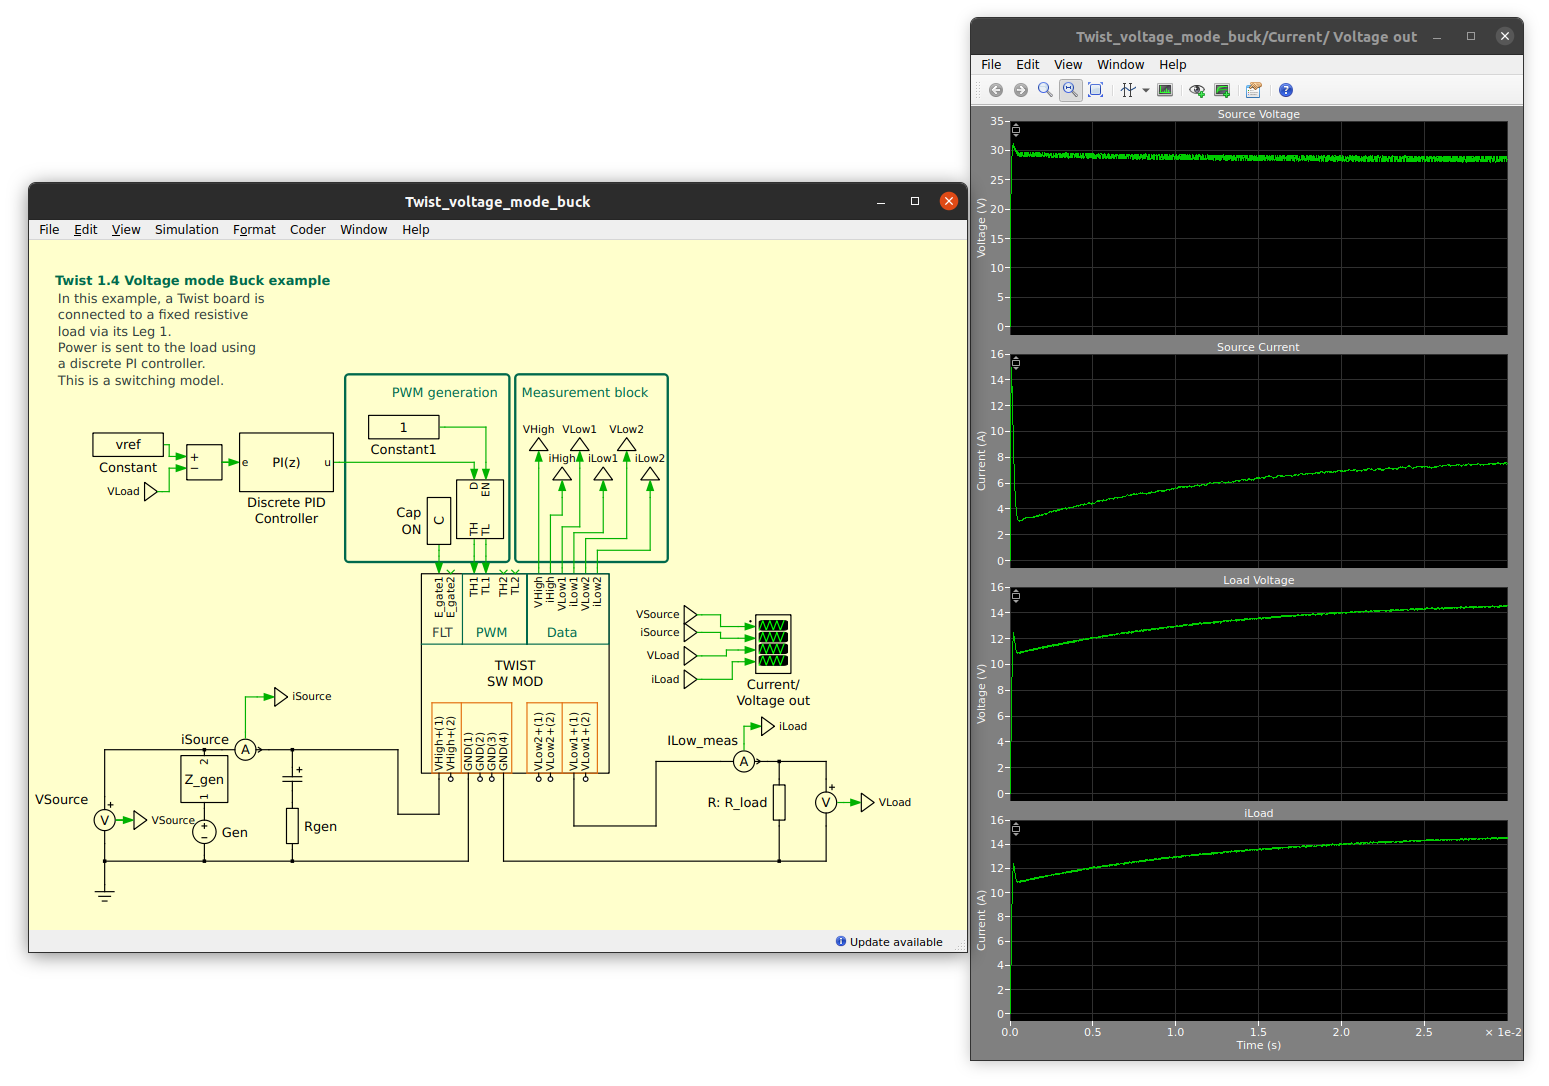Click the TWIST SW MOD block label

[x=515, y=673]
